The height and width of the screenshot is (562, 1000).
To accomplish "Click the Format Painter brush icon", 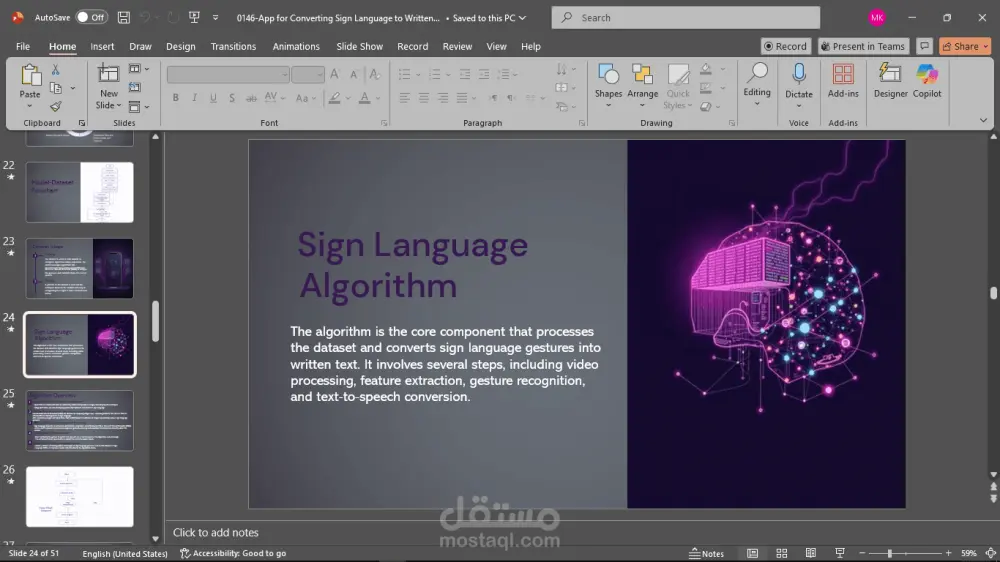I will 55,107.
